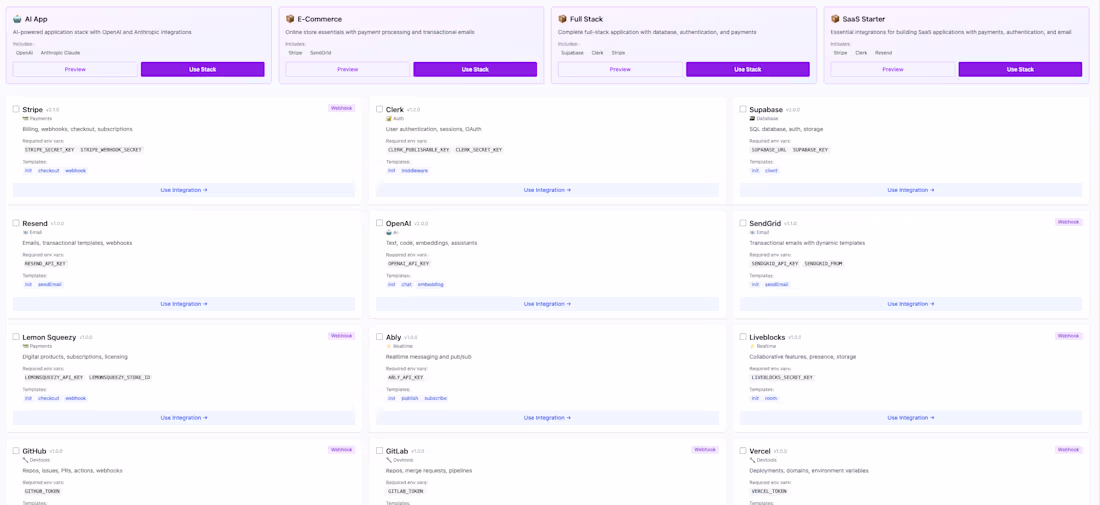Click the Clerk Auth lock icon
Image resolution: width=1100 pixels, height=505 pixels.
point(389,119)
